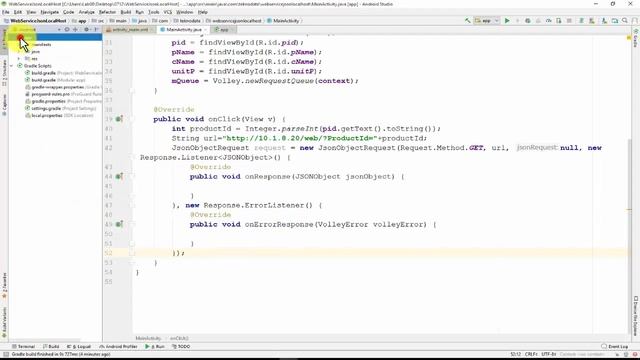Open the Window menu

pos(184,12)
